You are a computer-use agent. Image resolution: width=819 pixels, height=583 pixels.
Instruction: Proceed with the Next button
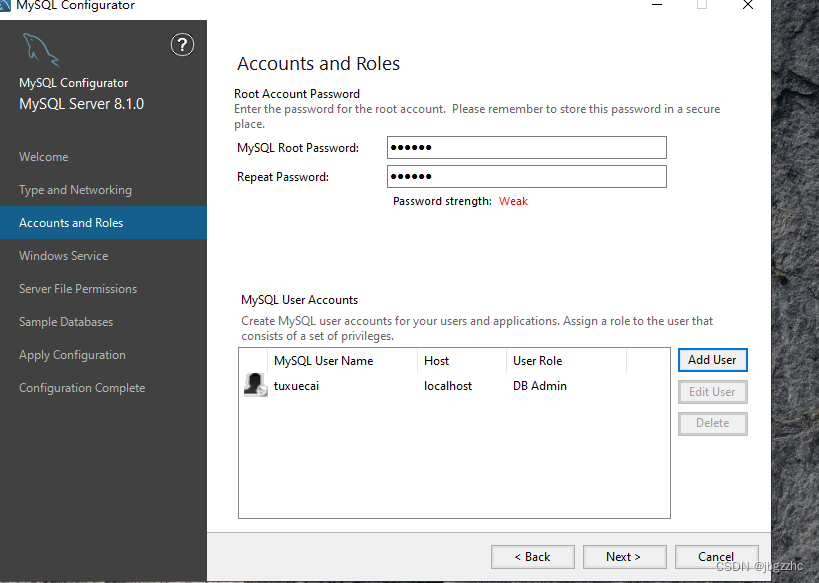point(624,557)
